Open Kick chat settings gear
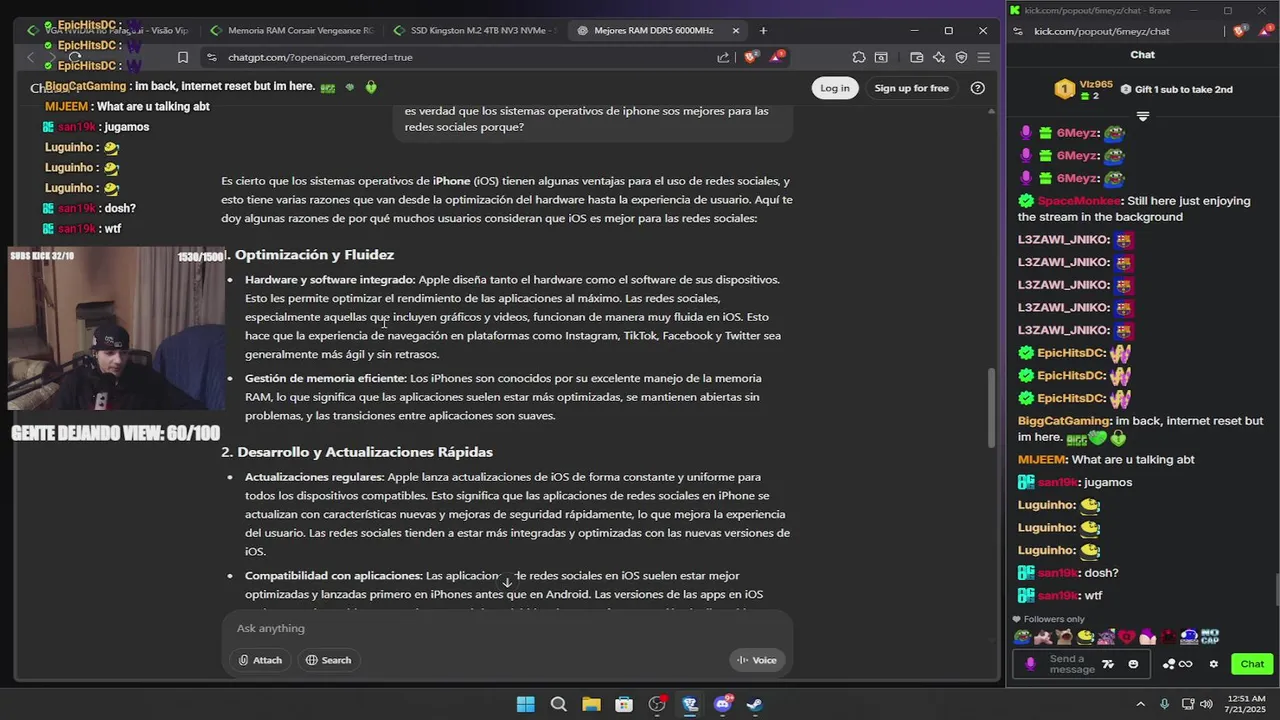This screenshot has width=1280, height=720. pos(1214,664)
